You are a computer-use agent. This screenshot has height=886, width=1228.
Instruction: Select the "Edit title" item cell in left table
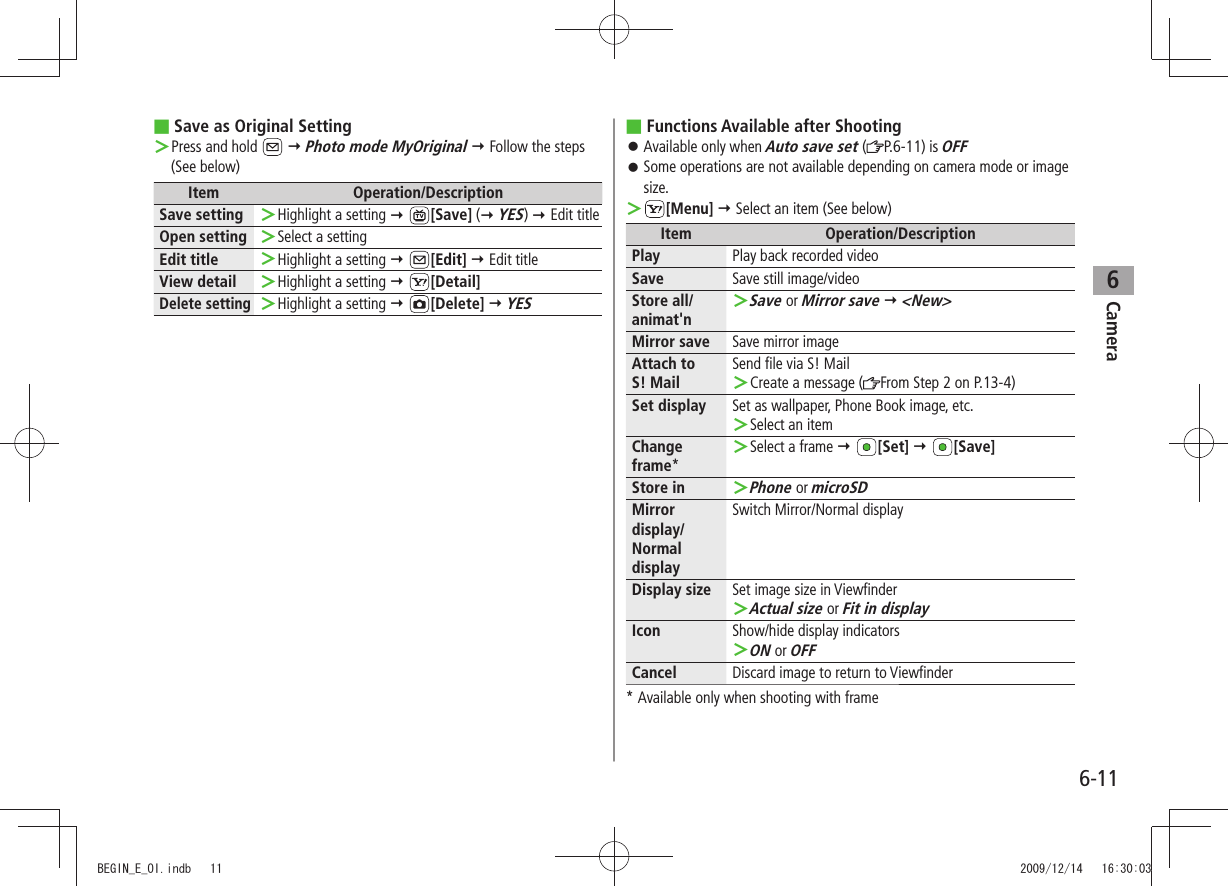click(x=204, y=260)
